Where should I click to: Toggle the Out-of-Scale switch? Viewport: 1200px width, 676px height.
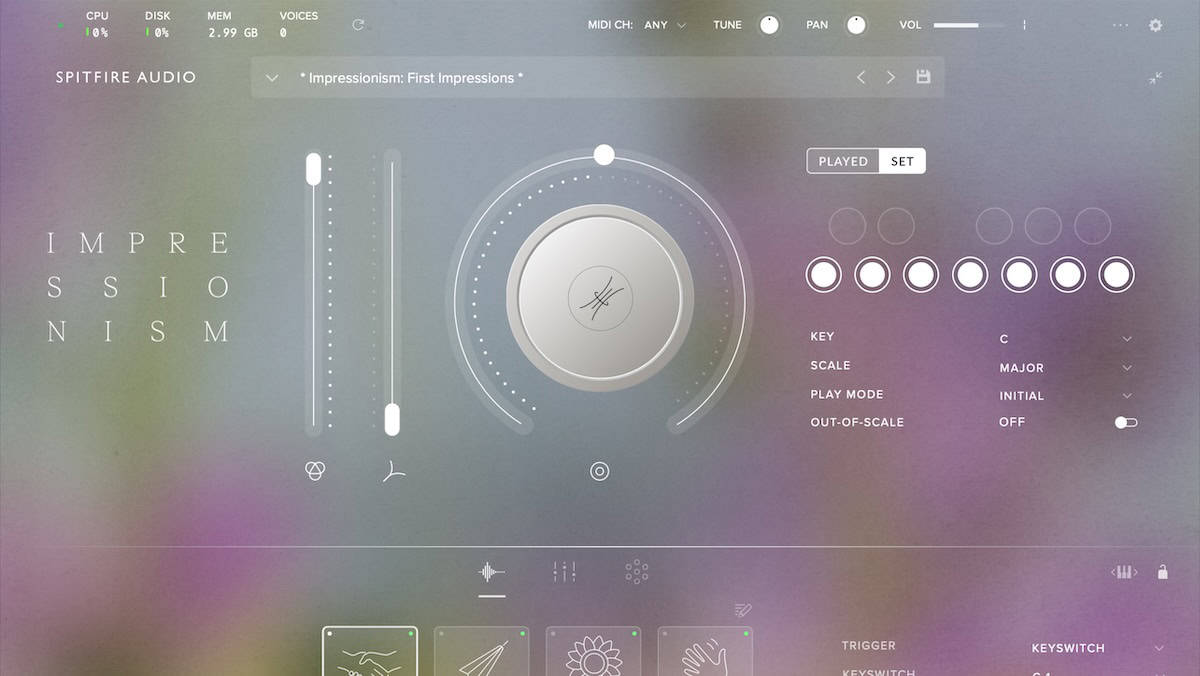(1126, 423)
